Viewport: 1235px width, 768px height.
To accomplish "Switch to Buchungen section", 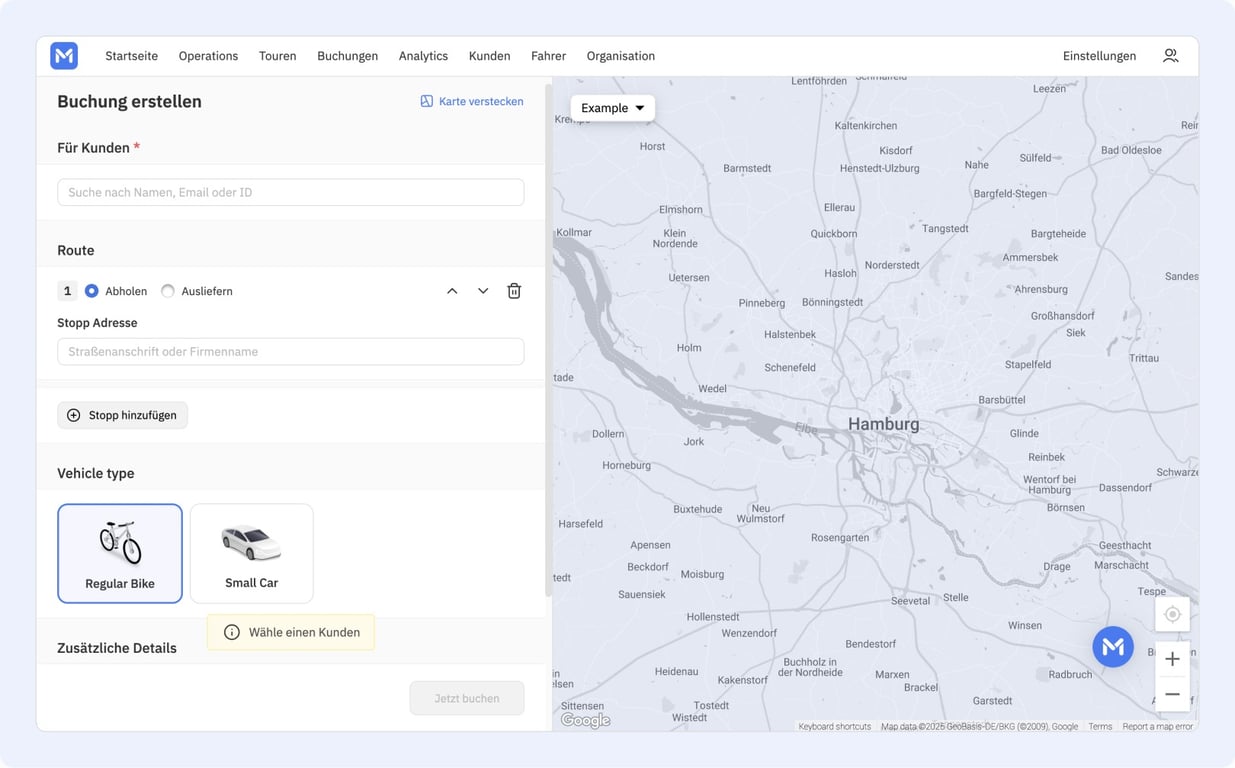I will (347, 56).
